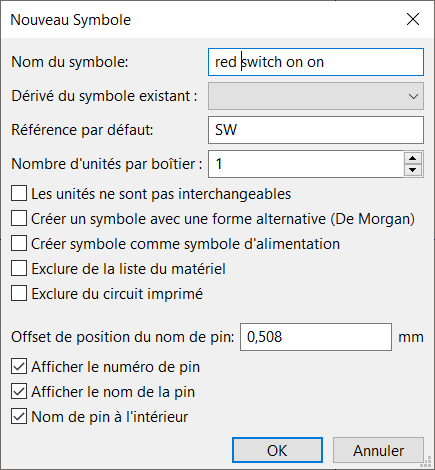Image resolution: width=435 pixels, height=470 pixels.
Task: Click the Nom du symbole text field
Action: [316, 62]
